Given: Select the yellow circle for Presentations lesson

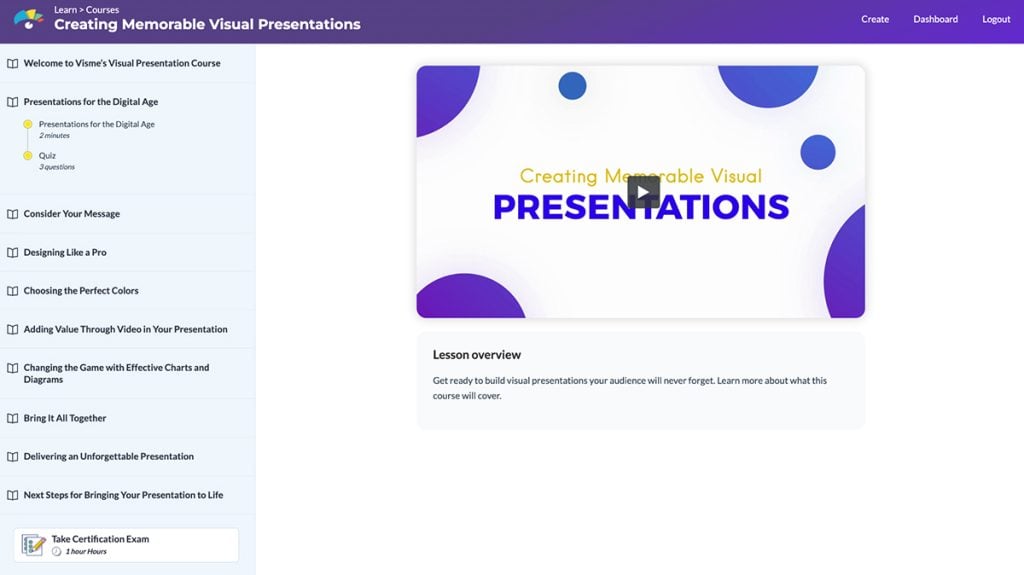Looking at the screenshot, I should [28, 125].
